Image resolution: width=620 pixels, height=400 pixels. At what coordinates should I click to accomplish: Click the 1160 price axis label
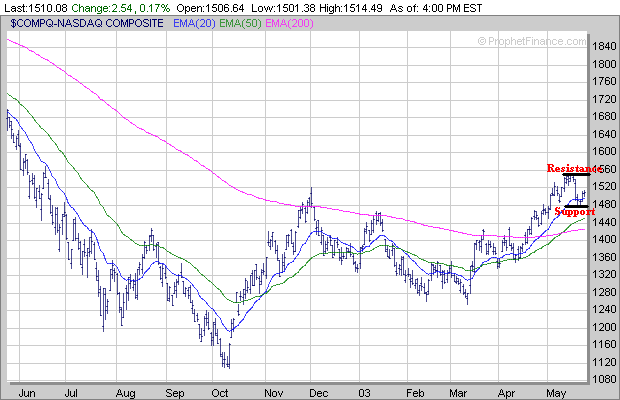(x=604, y=344)
